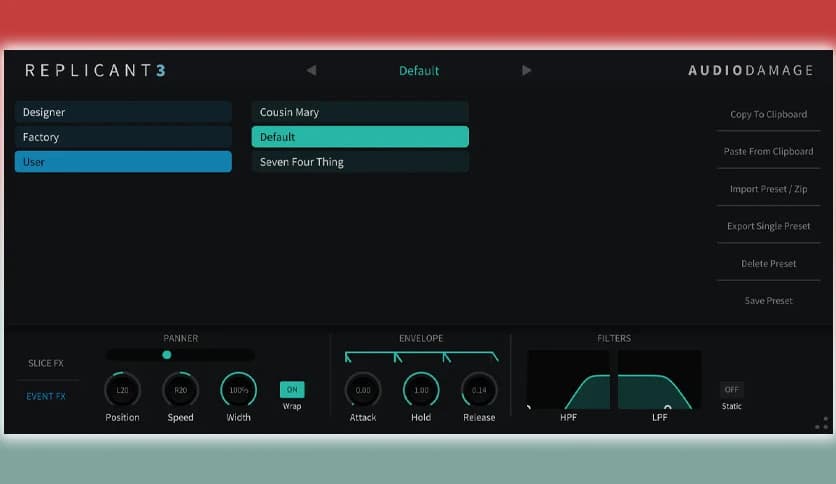The image size is (836, 484).
Task: Load the Cousin Mary preset
Action: [x=360, y=112]
